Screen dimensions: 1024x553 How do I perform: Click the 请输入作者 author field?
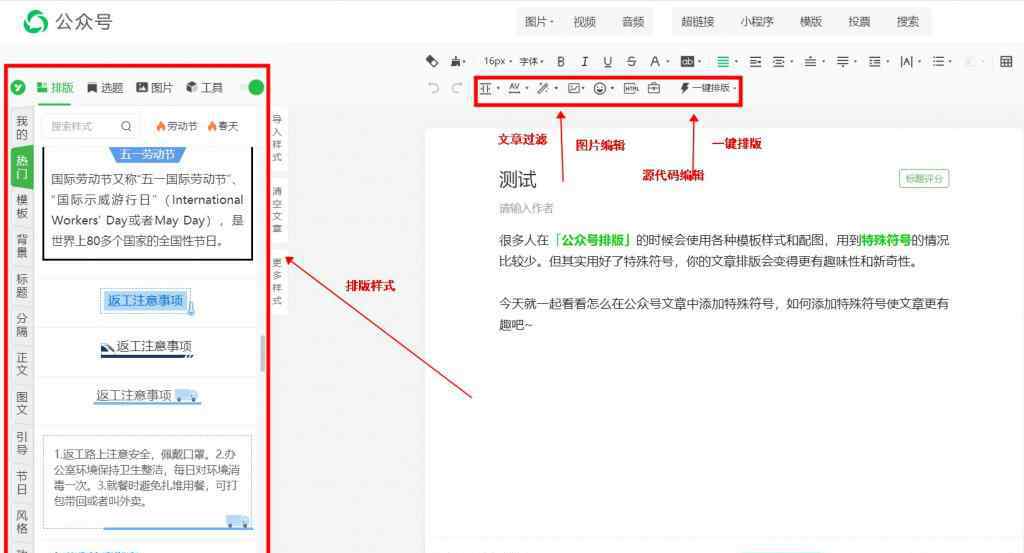click(526, 208)
